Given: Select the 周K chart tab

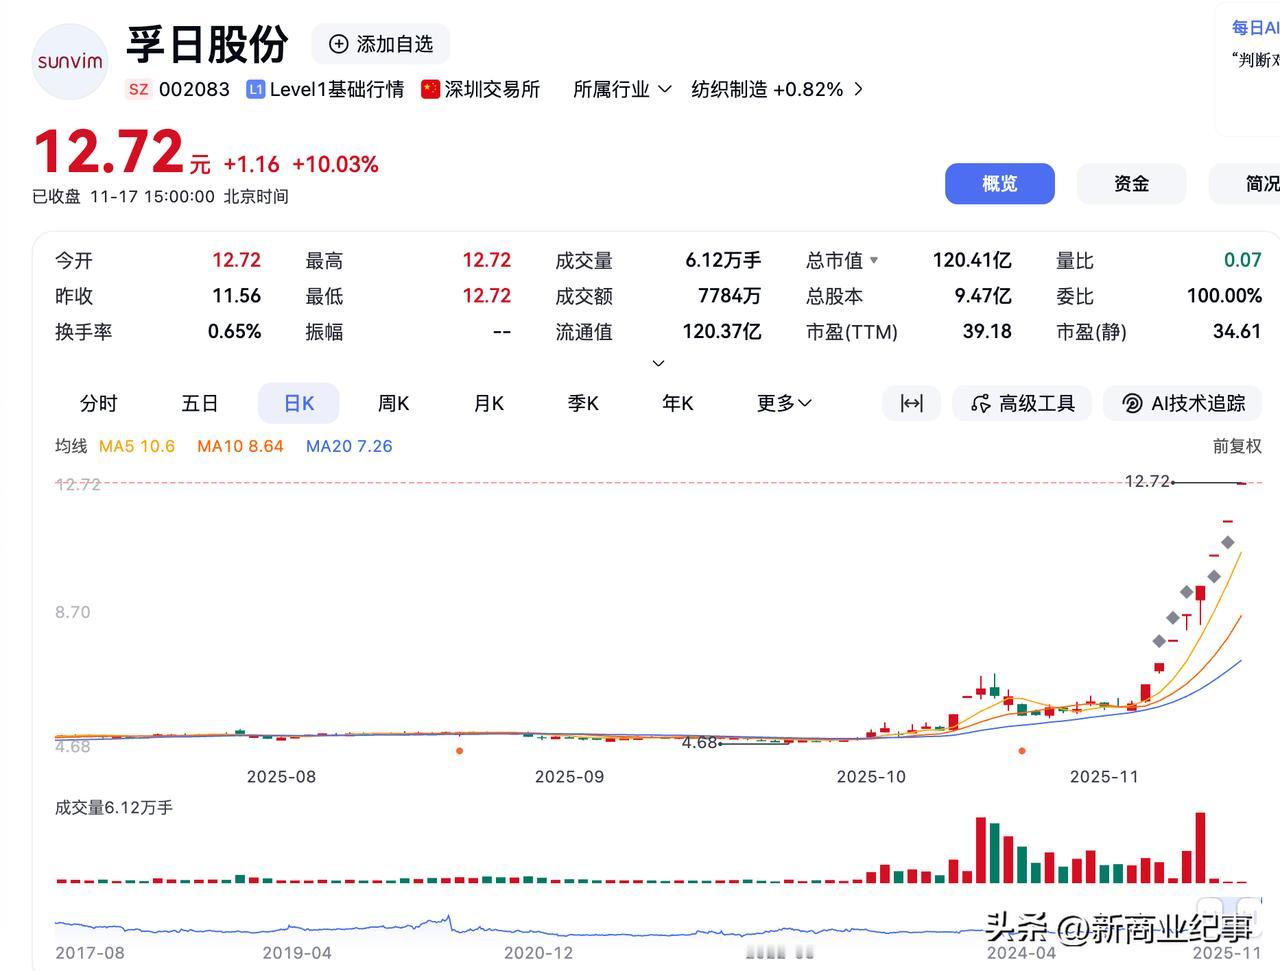Looking at the screenshot, I should (393, 403).
